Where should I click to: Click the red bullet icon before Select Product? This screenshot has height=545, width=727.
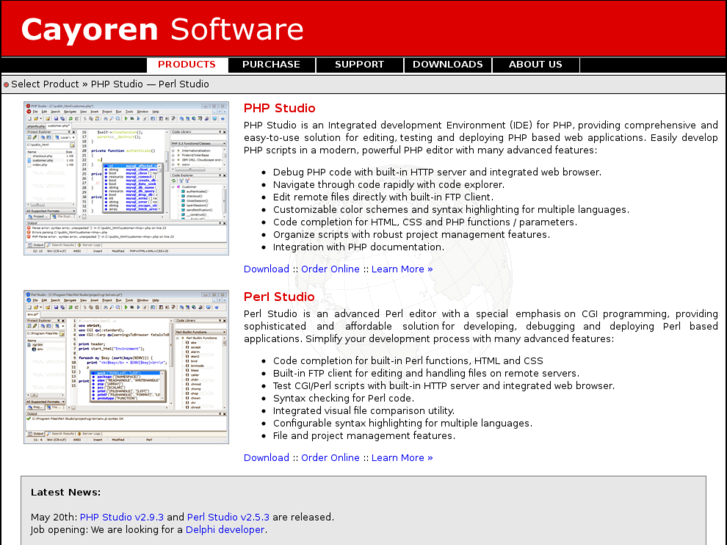coord(6,85)
